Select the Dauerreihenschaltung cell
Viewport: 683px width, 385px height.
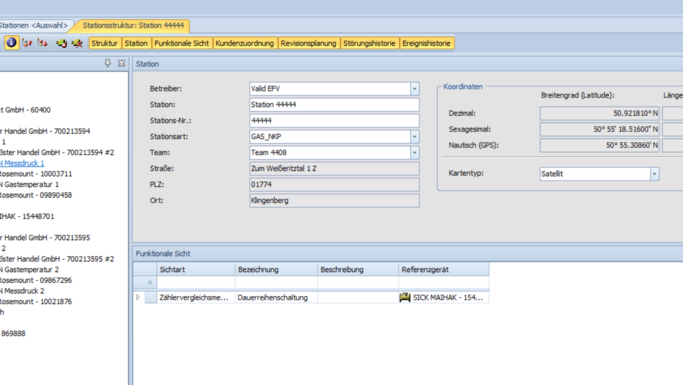tap(276, 298)
